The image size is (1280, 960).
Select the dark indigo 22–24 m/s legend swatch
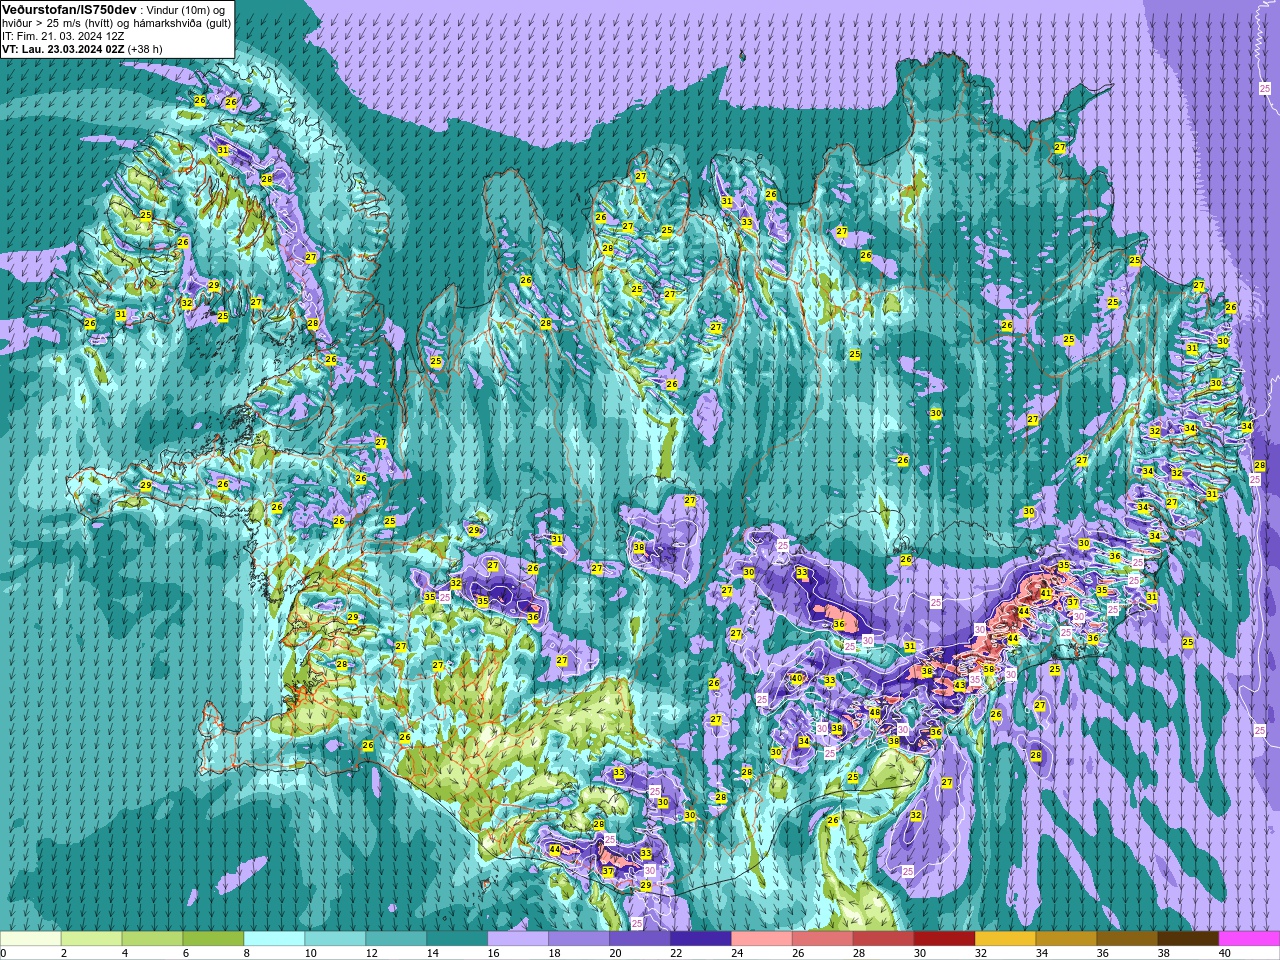click(x=701, y=939)
